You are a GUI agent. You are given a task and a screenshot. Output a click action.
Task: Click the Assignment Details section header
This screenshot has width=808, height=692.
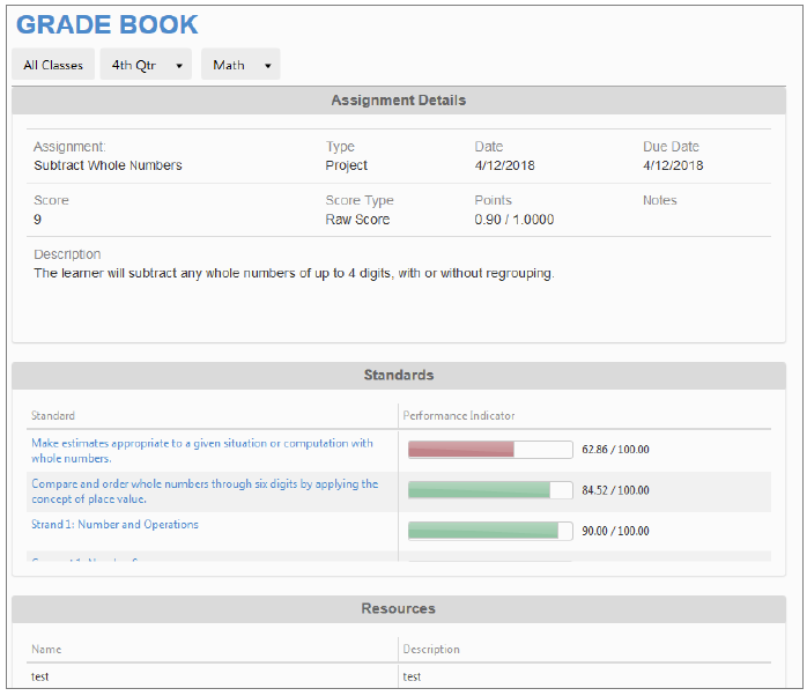pos(398,100)
